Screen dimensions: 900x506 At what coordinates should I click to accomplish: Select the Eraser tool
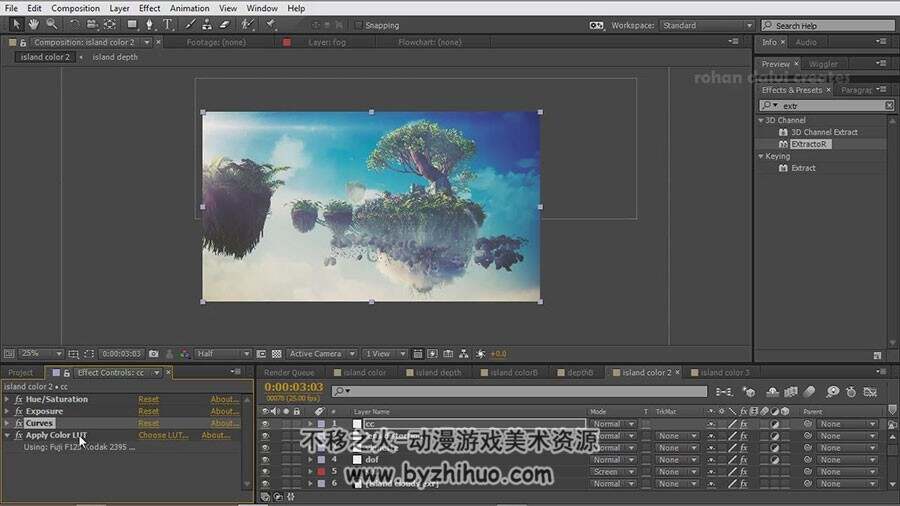pos(224,24)
